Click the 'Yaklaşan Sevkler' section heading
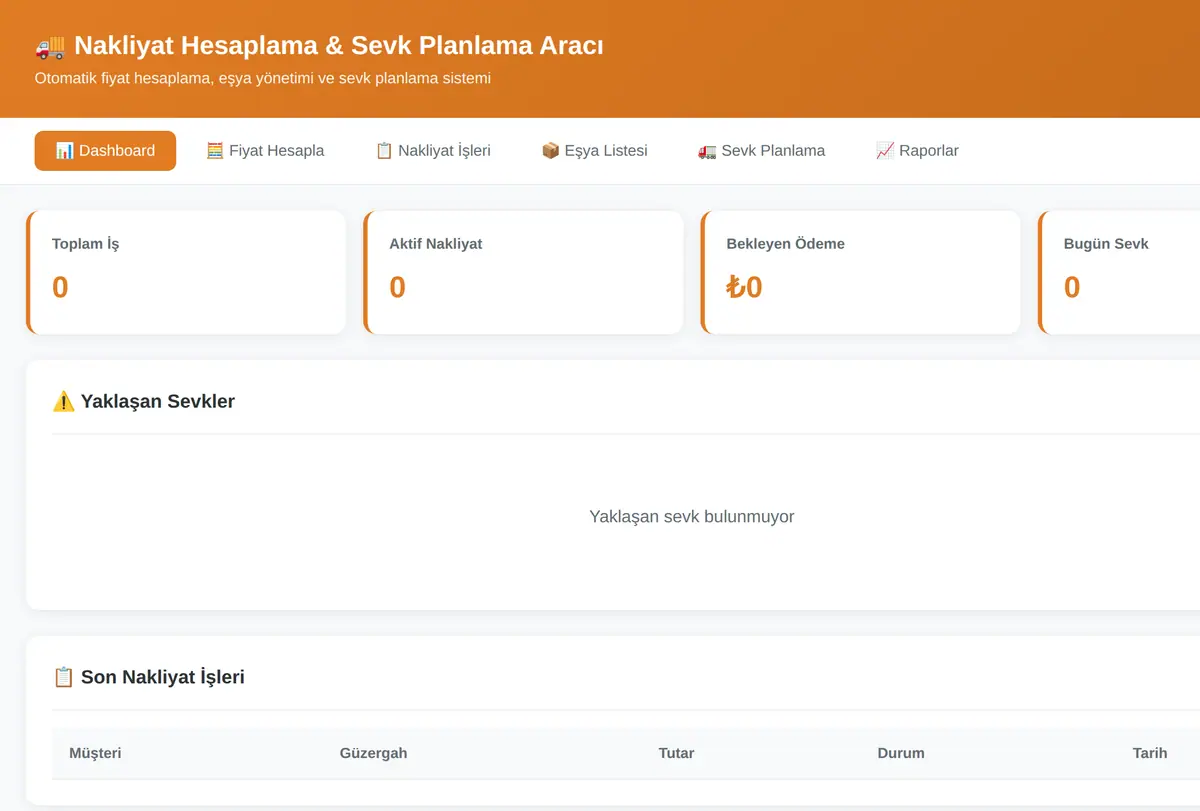This screenshot has height=811, width=1200. (143, 402)
